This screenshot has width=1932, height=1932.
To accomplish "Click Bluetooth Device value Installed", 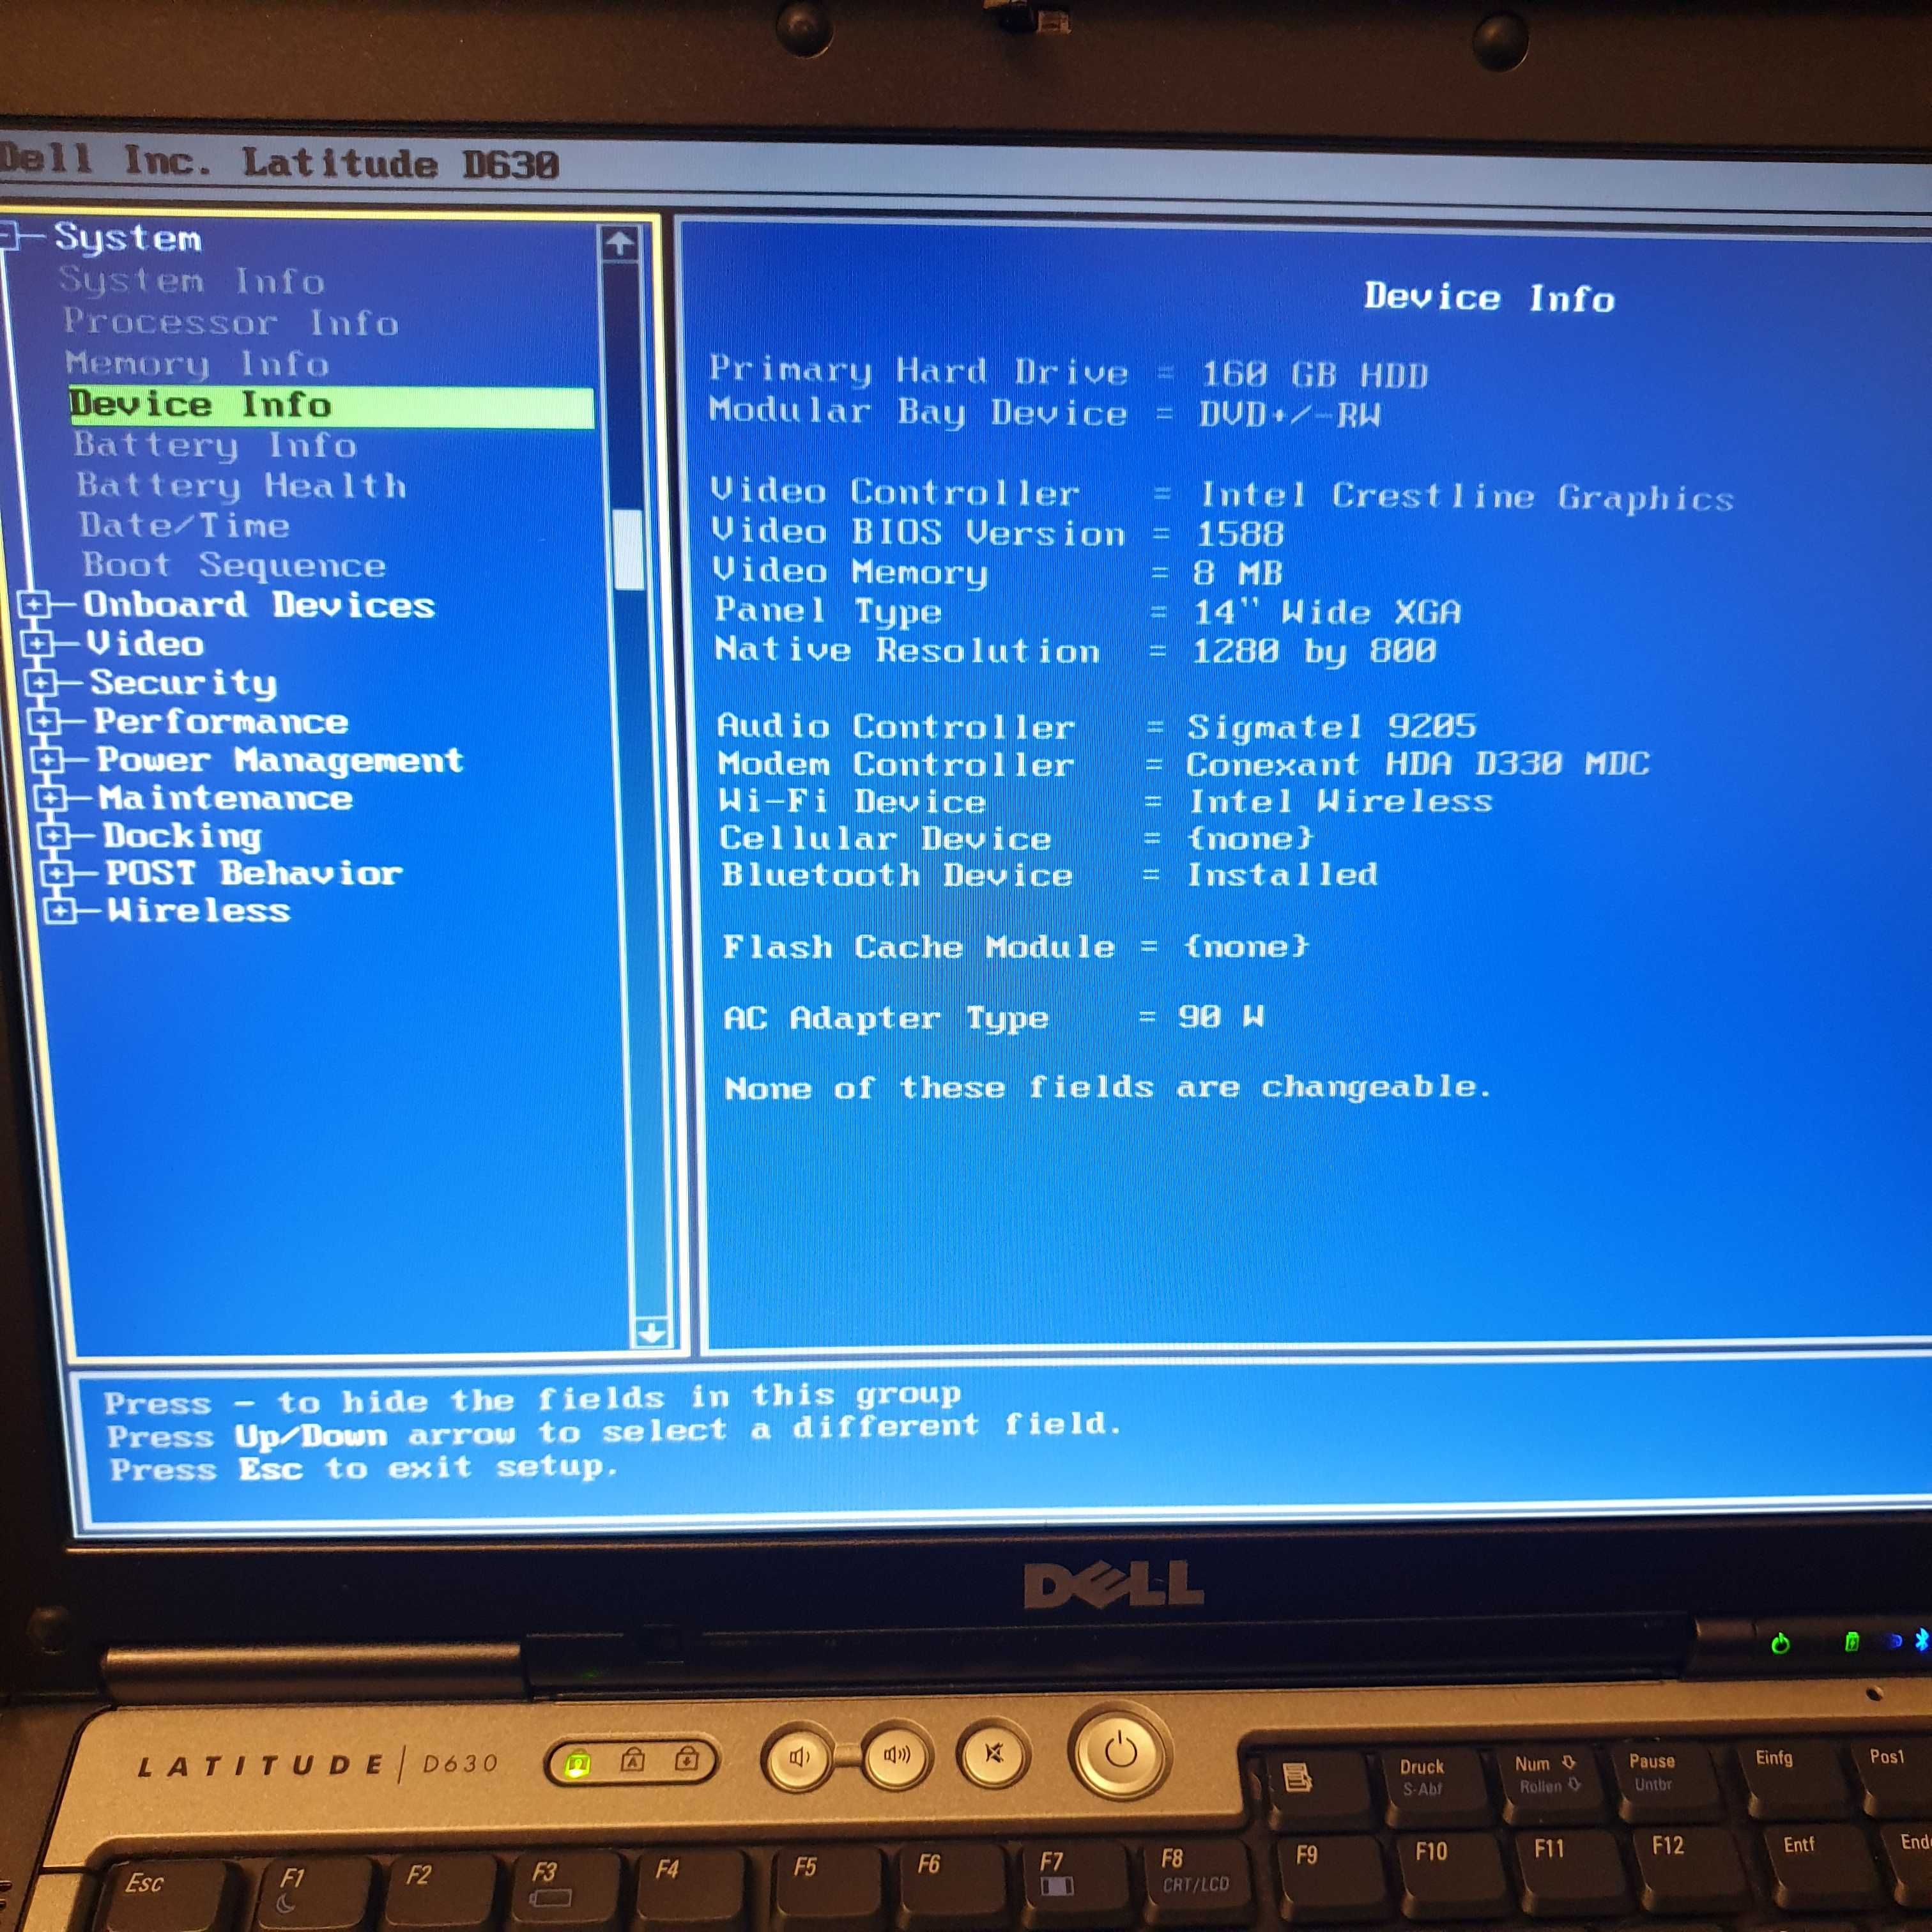I will 1282,875.
